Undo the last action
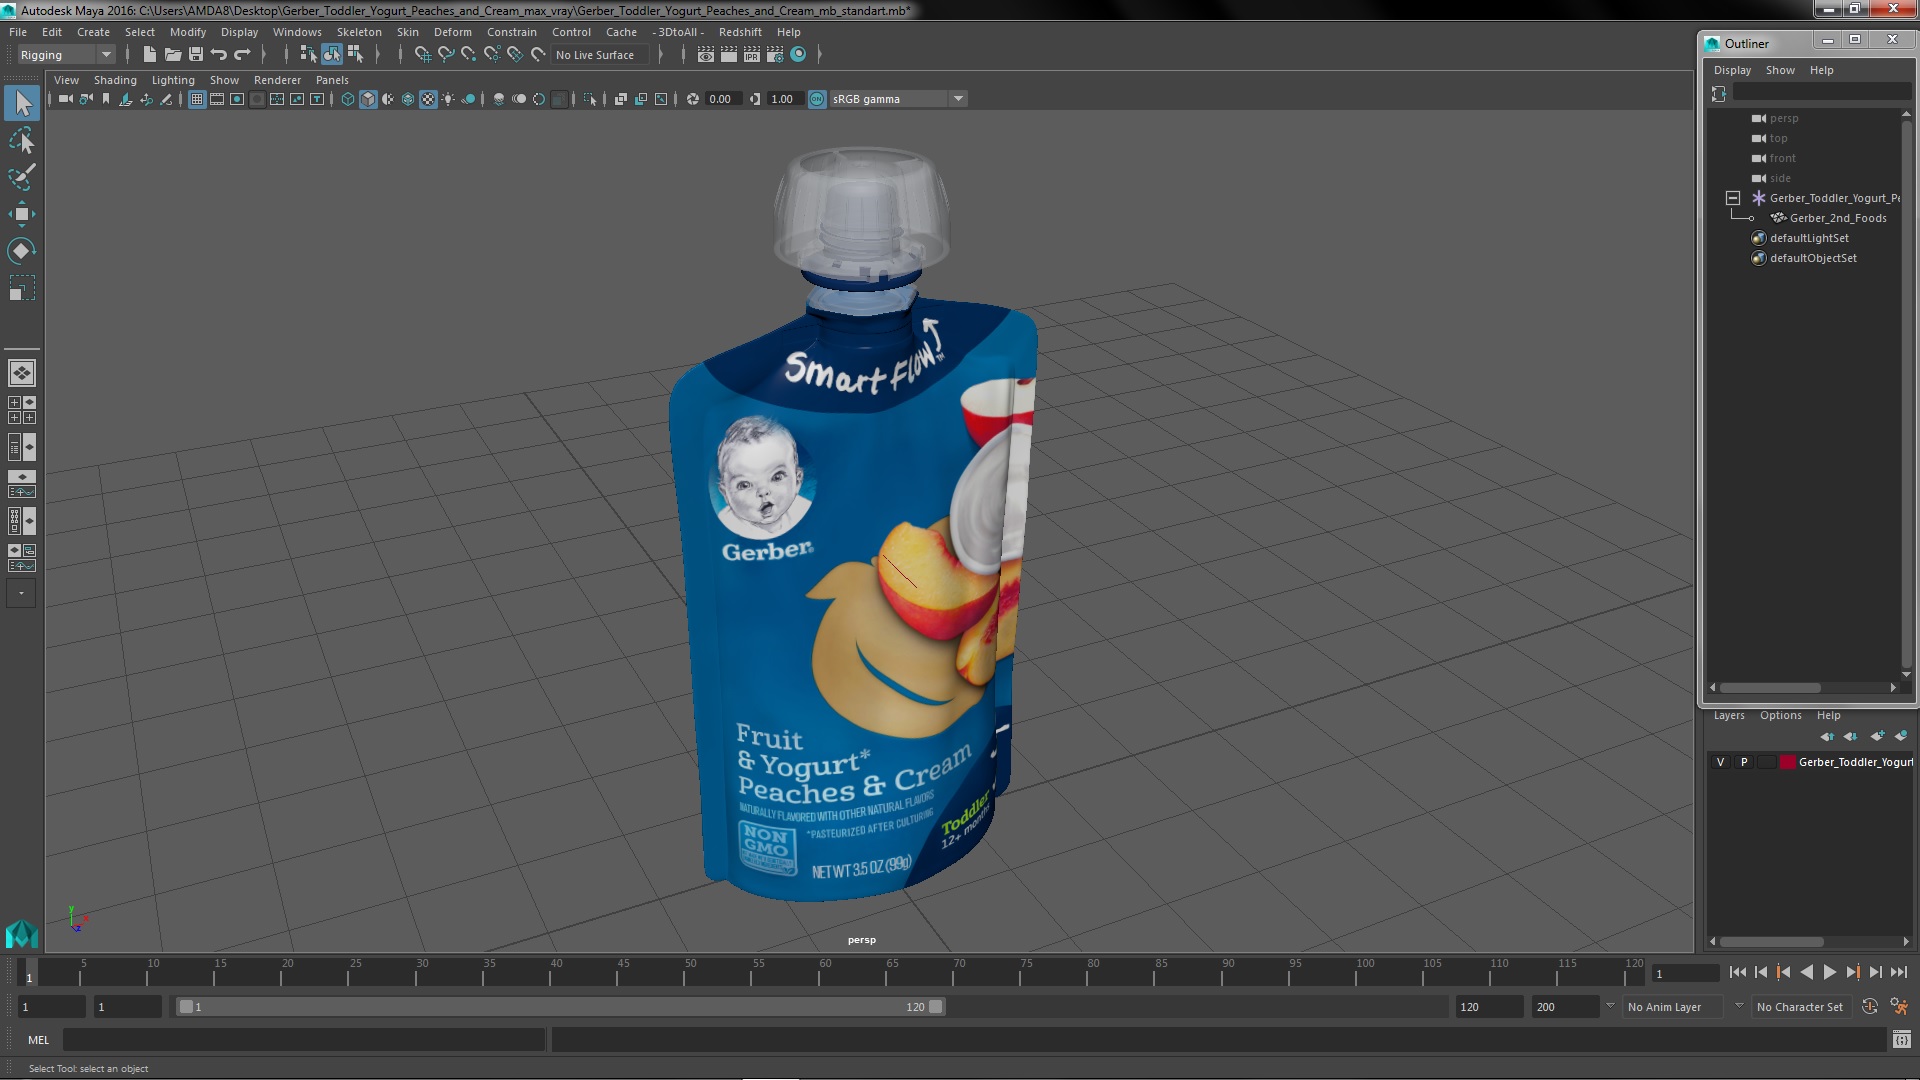The height and width of the screenshot is (1080, 1920). tap(219, 55)
